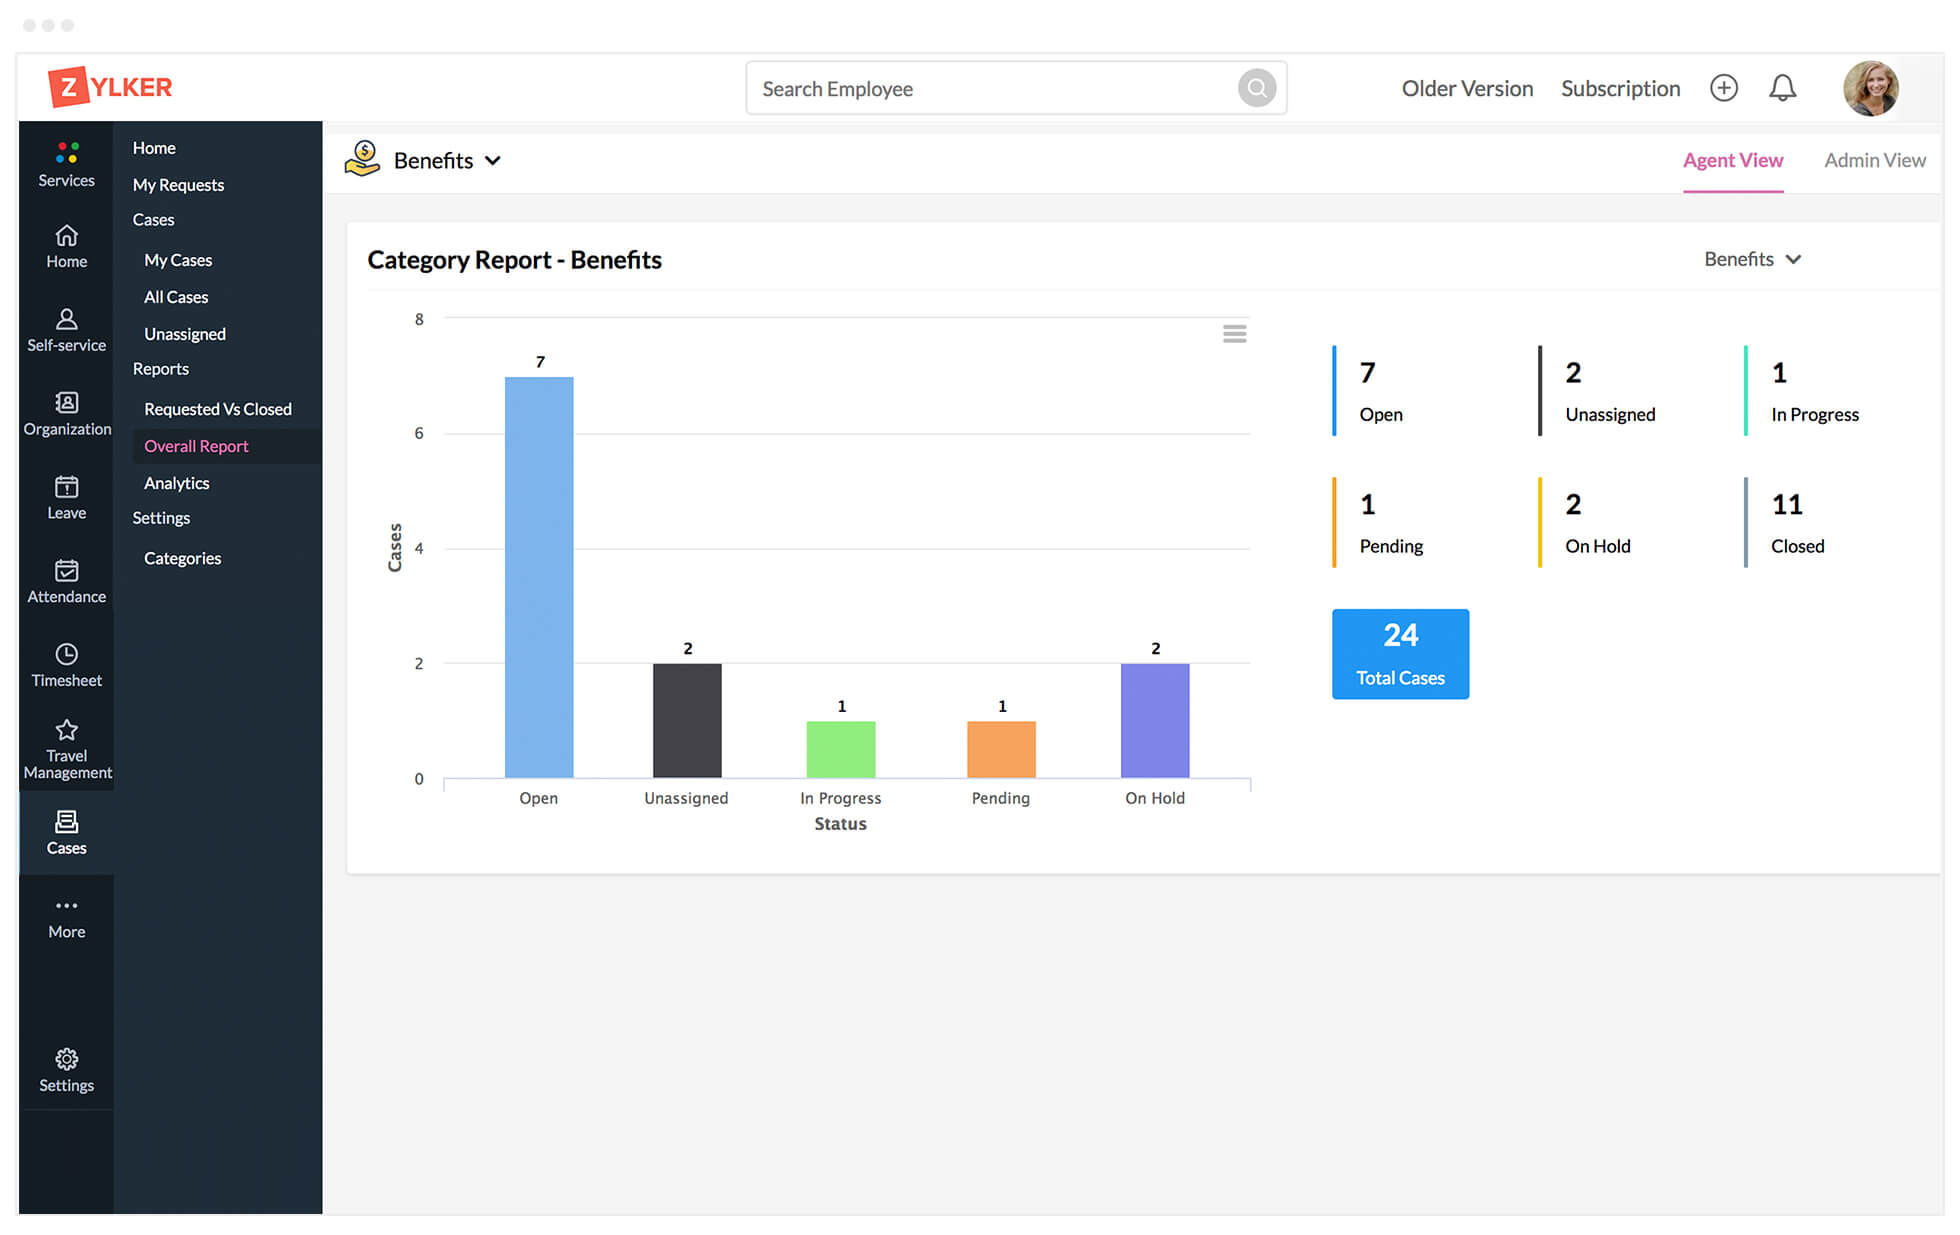Select the Analytics menu item
The image size is (1960, 1235).
click(x=176, y=482)
